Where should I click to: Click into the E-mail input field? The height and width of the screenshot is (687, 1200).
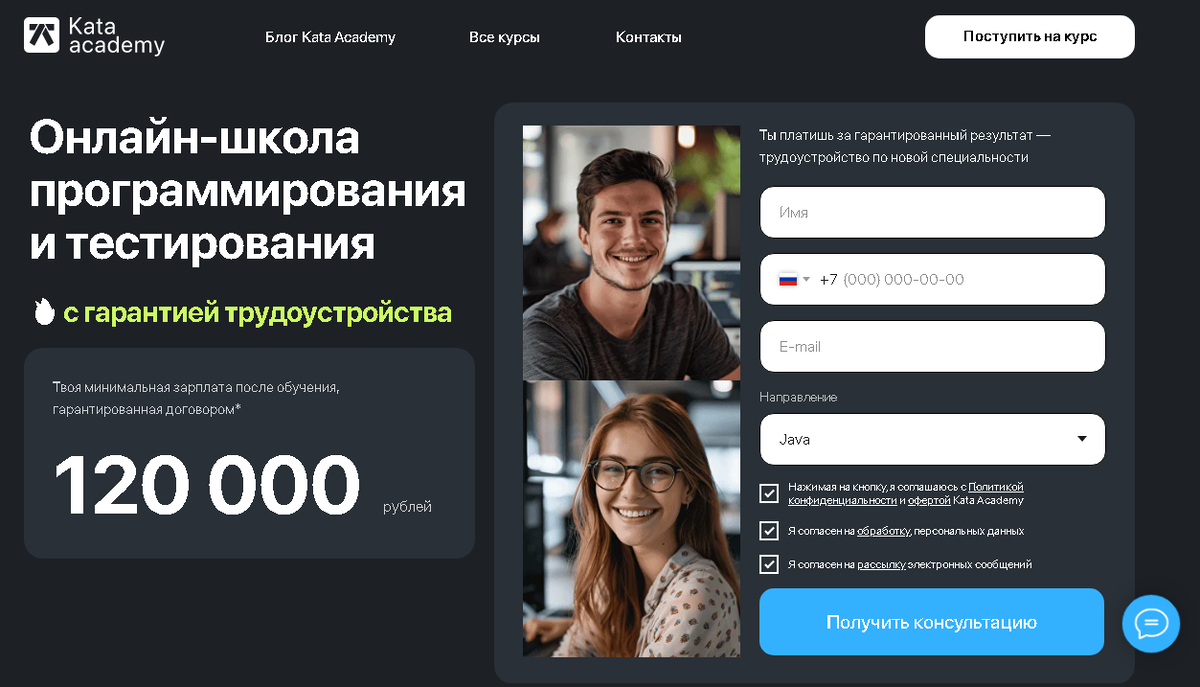click(x=932, y=346)
